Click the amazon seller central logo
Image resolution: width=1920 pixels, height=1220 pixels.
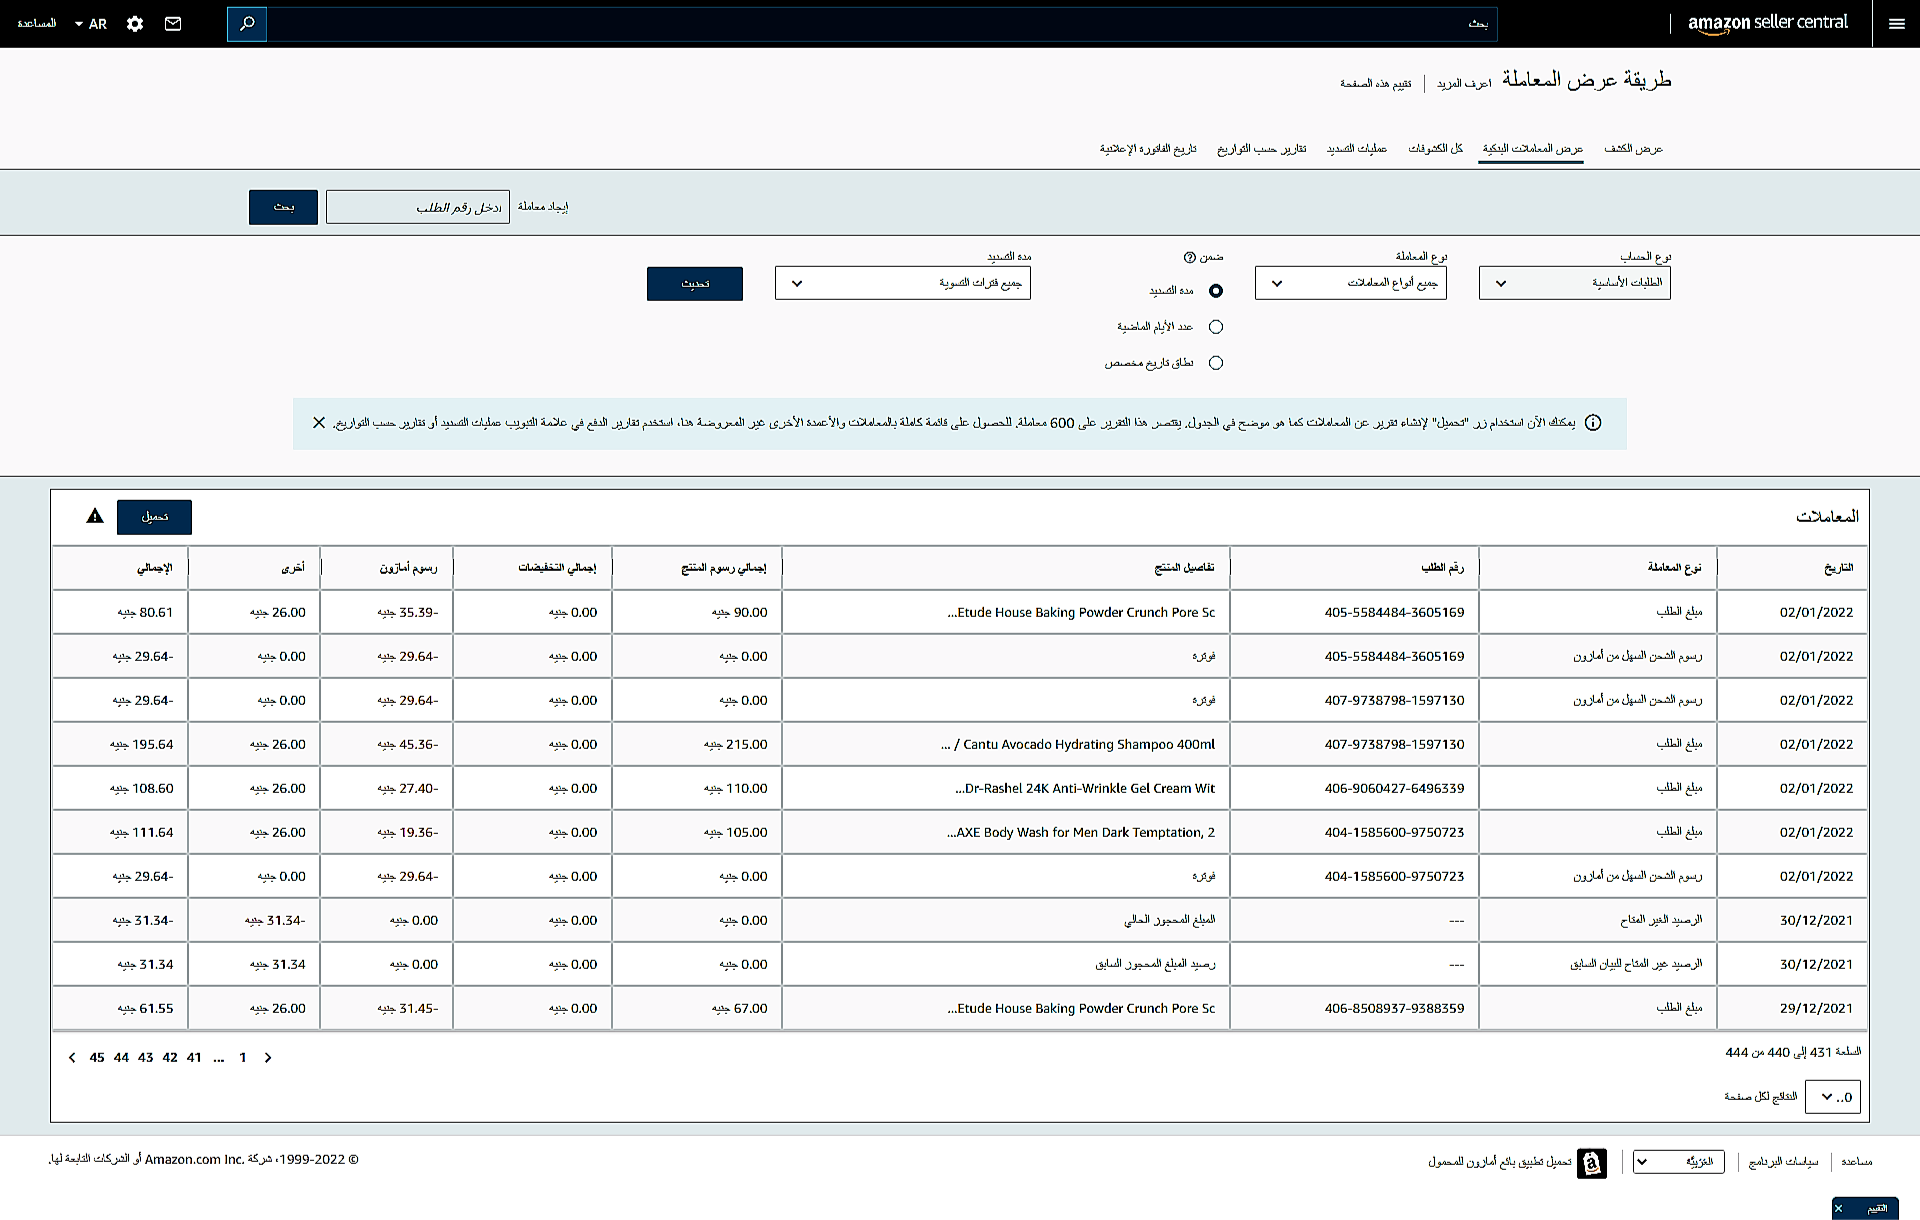click(x=1767, y=23)
